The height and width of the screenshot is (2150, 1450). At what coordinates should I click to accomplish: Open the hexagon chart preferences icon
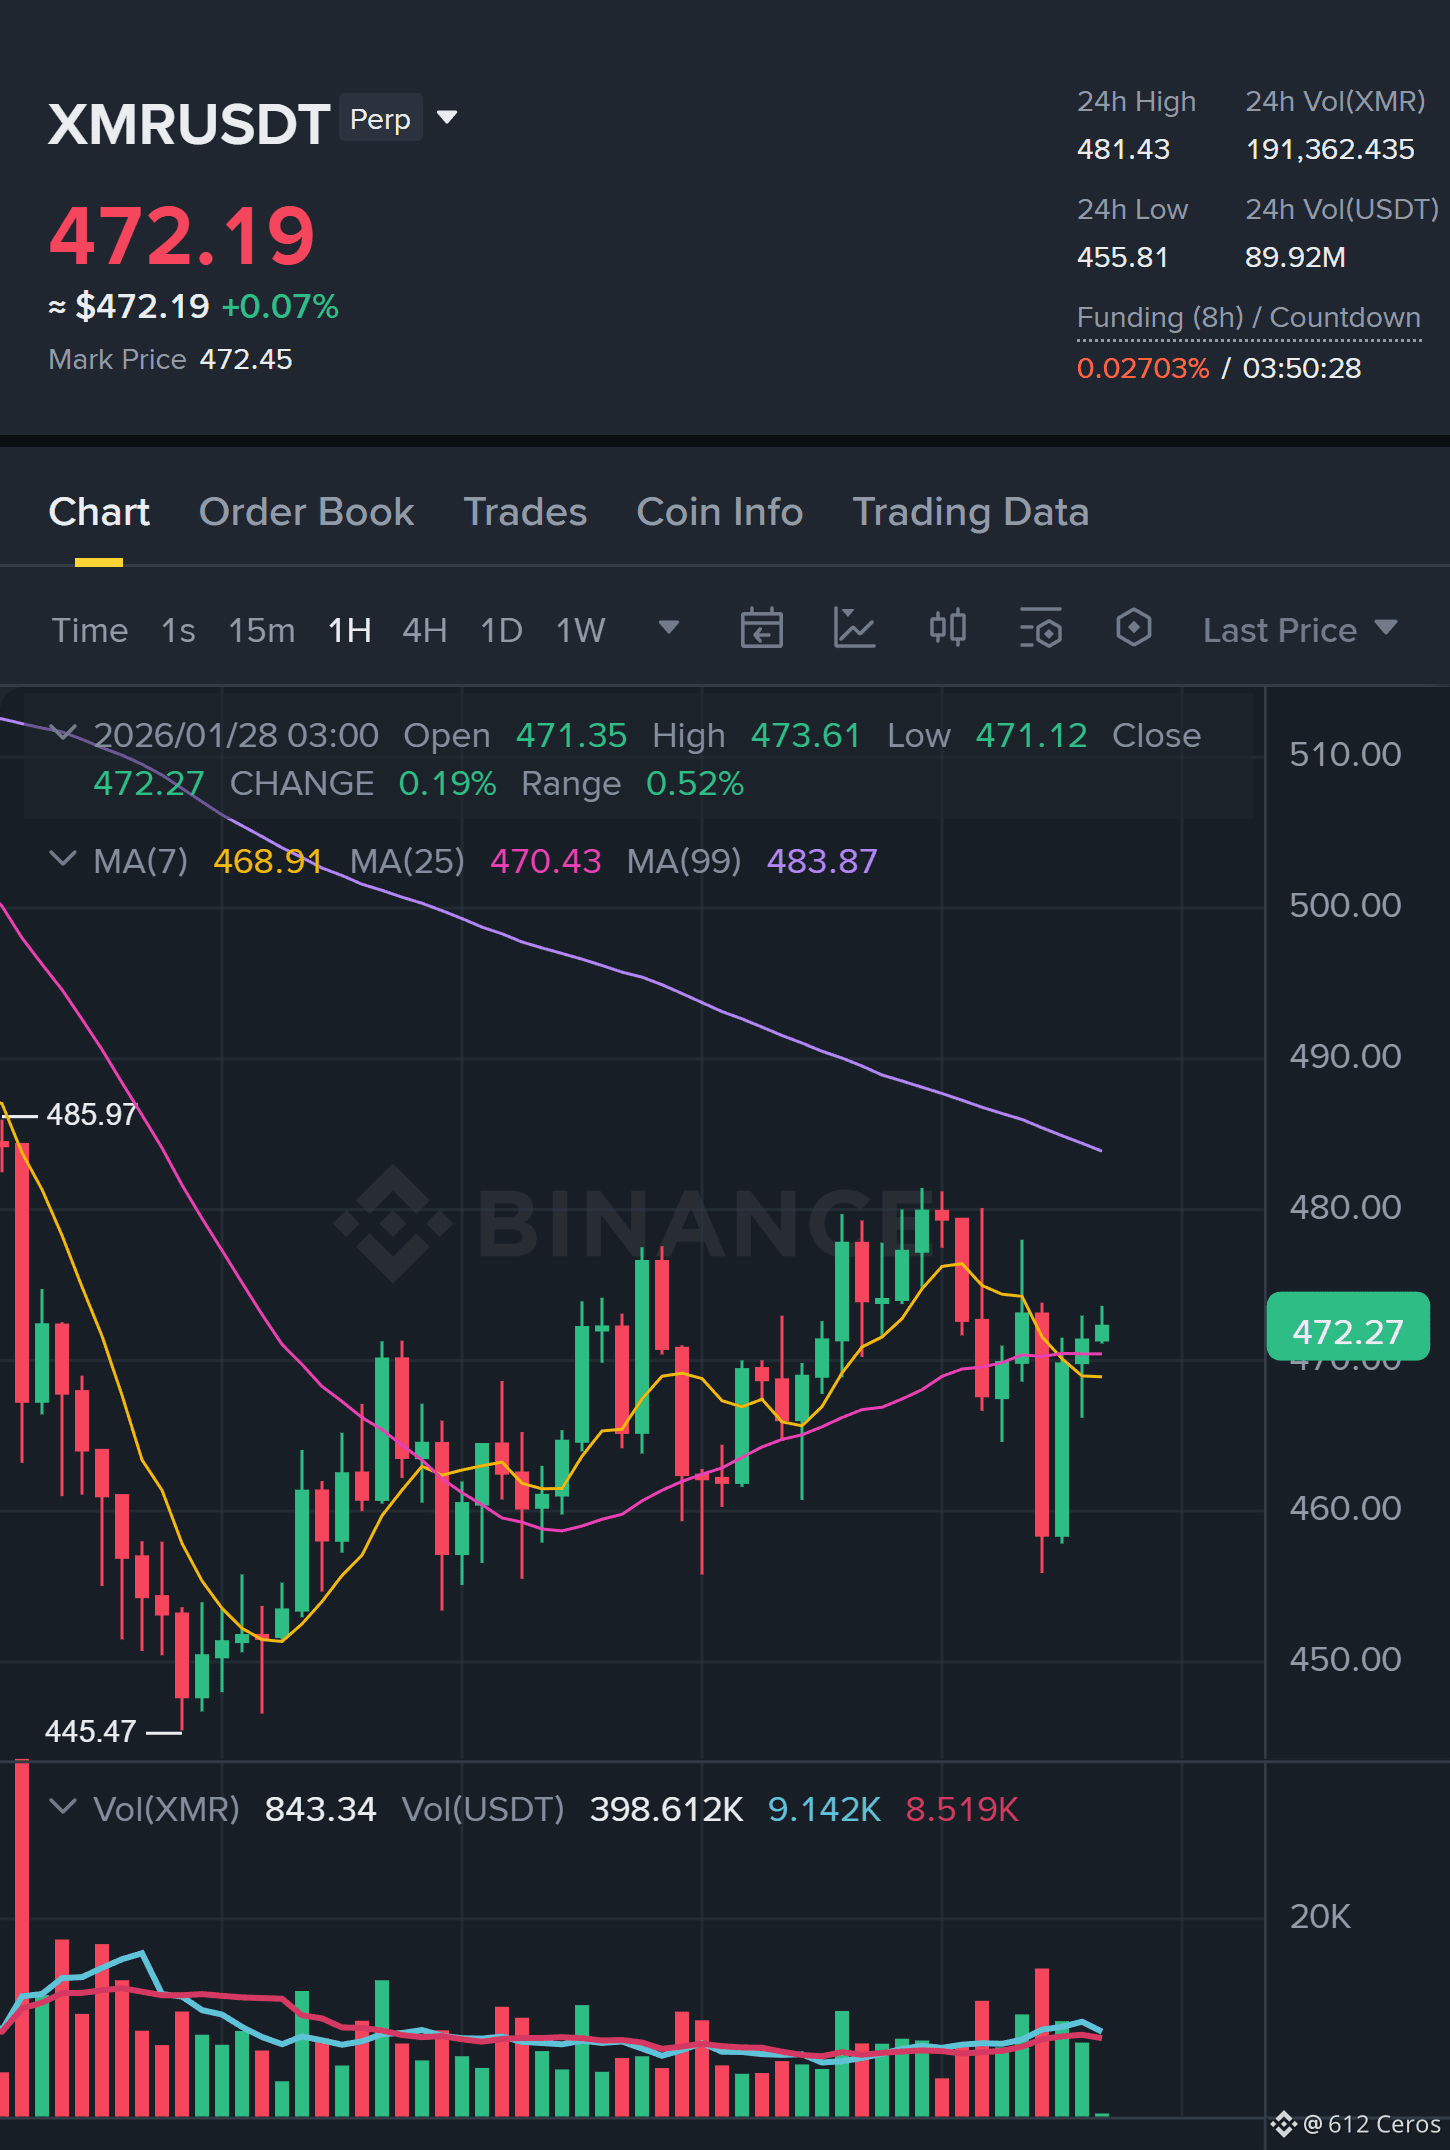coord(1133,629)
